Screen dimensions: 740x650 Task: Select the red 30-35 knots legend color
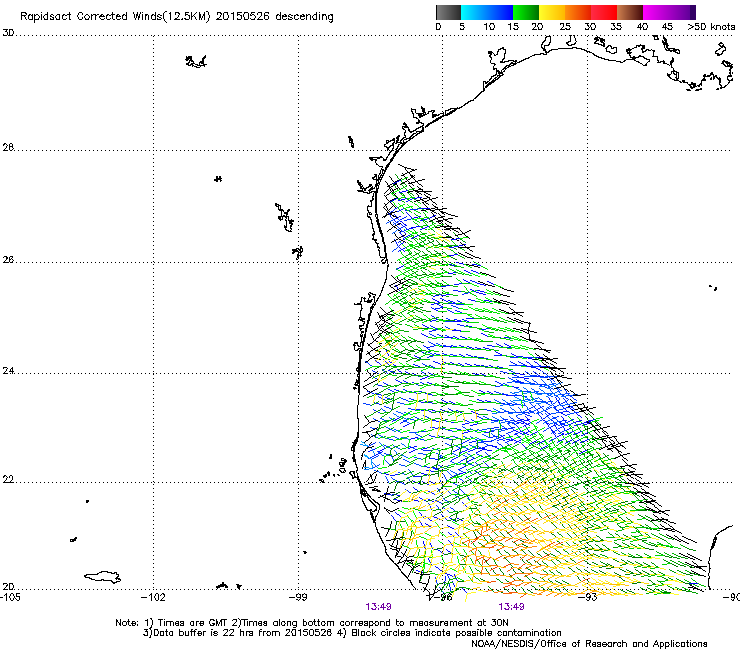604,12
